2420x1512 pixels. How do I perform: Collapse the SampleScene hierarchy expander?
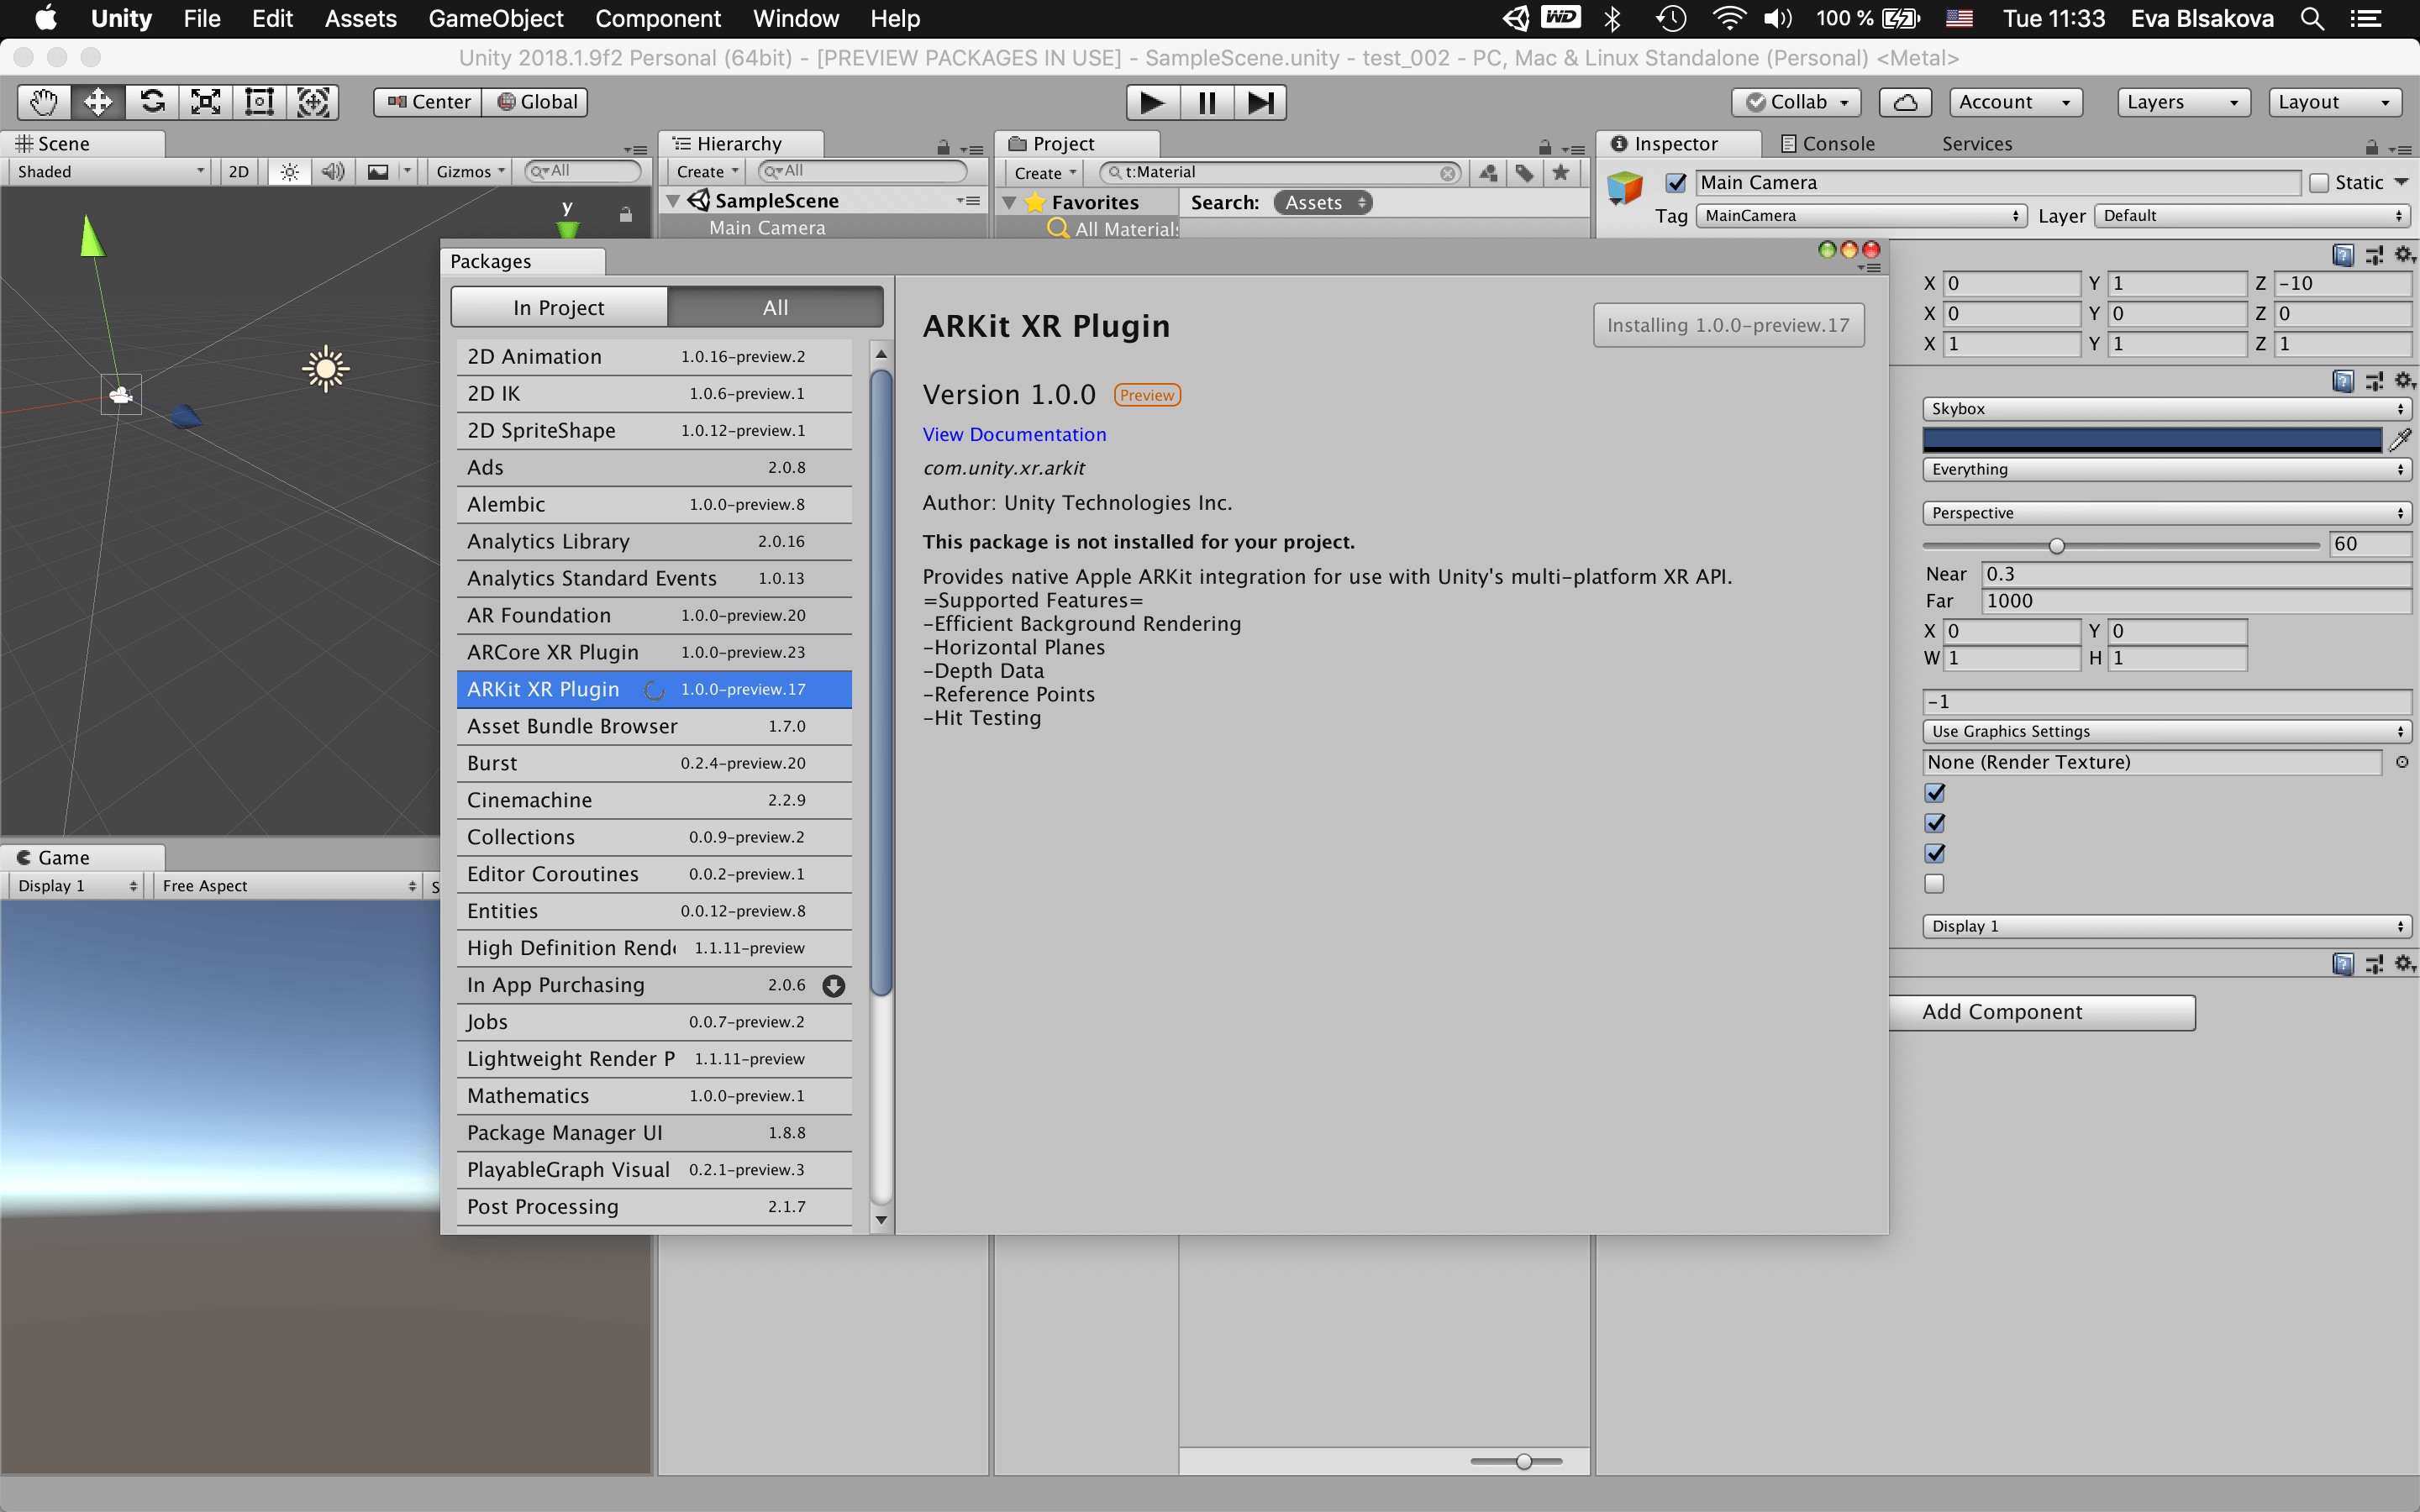(674, 201)
